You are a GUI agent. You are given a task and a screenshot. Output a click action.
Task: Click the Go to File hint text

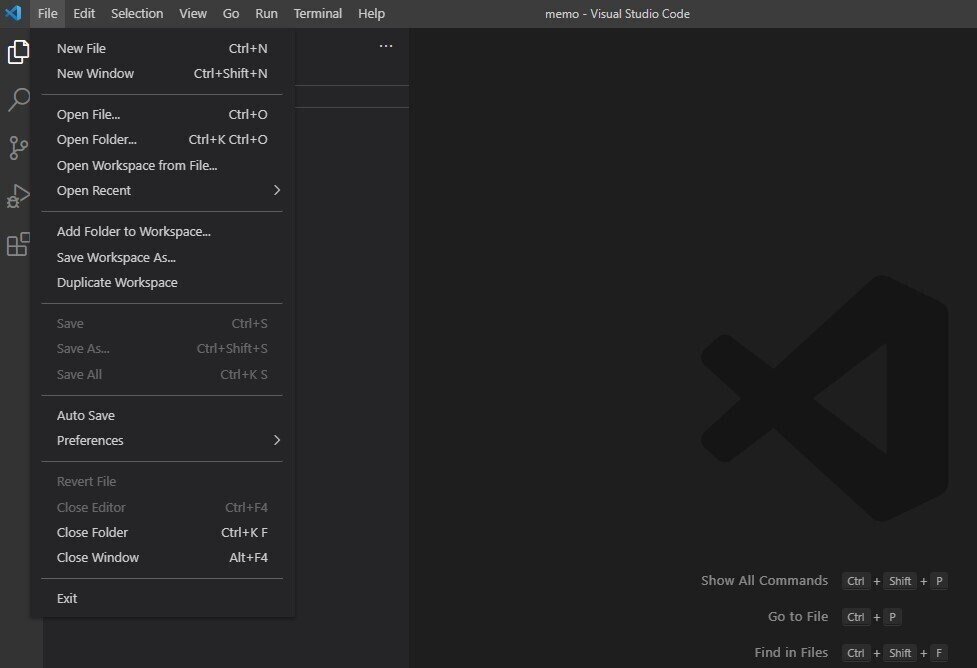click(x=798, y=616)
